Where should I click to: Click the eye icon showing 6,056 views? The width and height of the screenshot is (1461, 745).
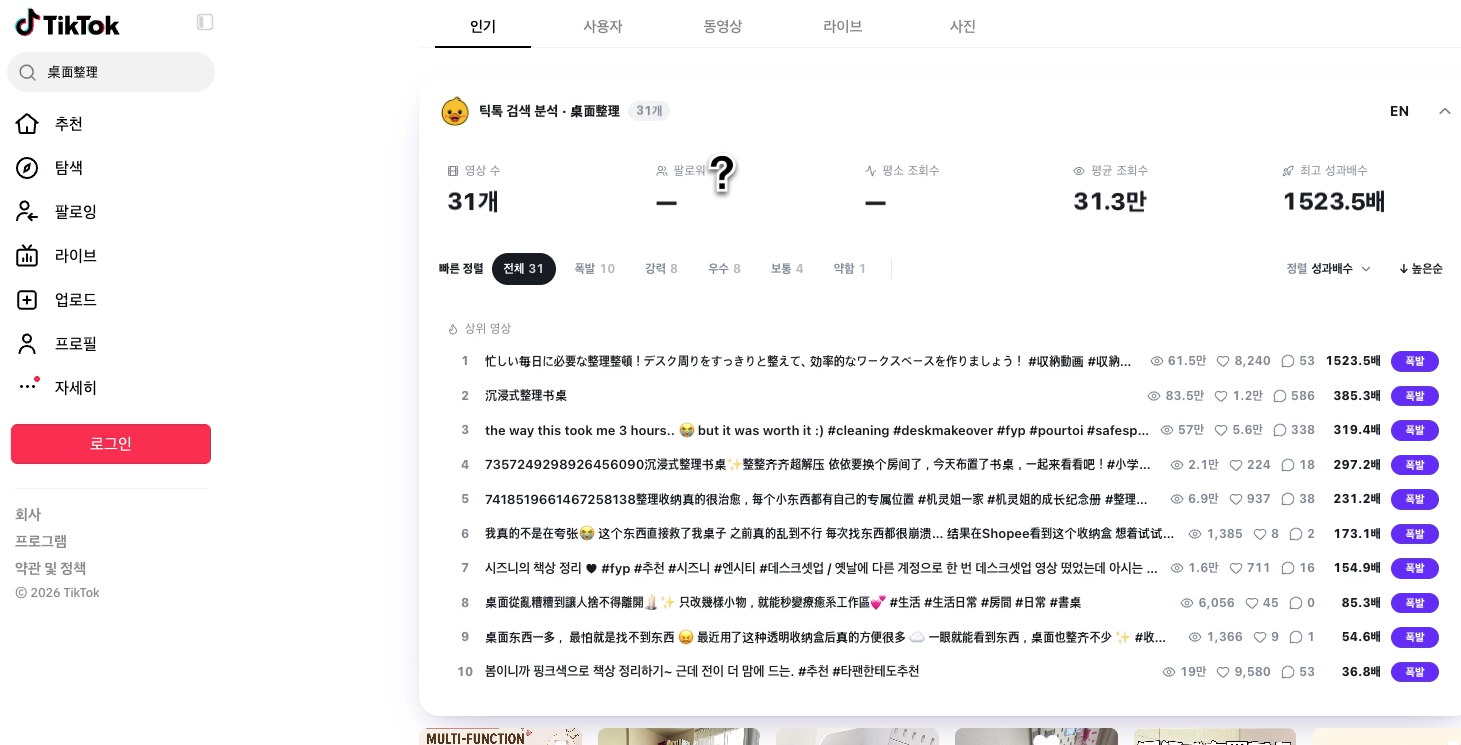coord(1187,603)
